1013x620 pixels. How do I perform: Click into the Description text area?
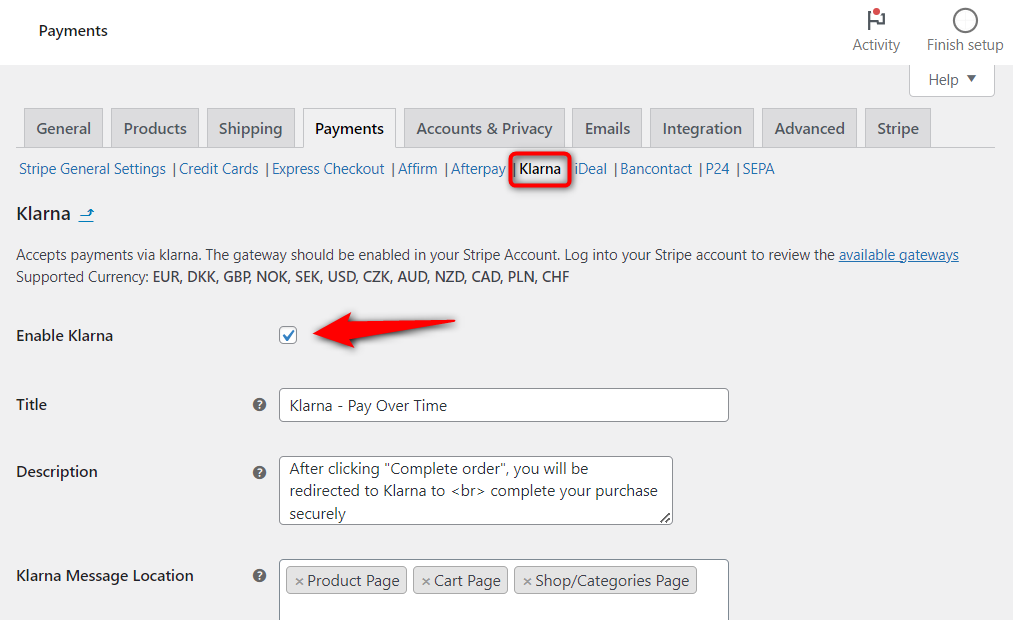pos(475,490)
